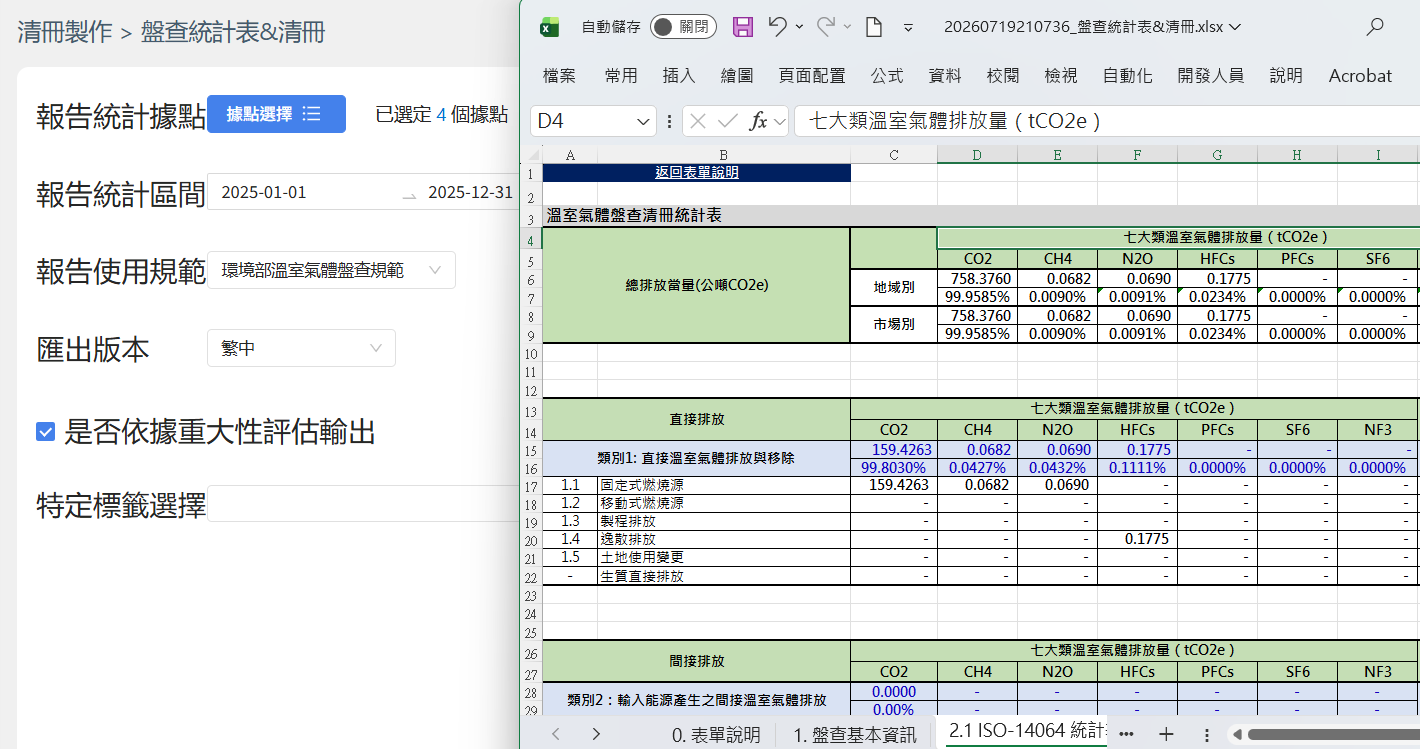Open Insert Function with the fx icon
Screen dimensions: 1420x749
pyautogui.click(x=758, y=121)
